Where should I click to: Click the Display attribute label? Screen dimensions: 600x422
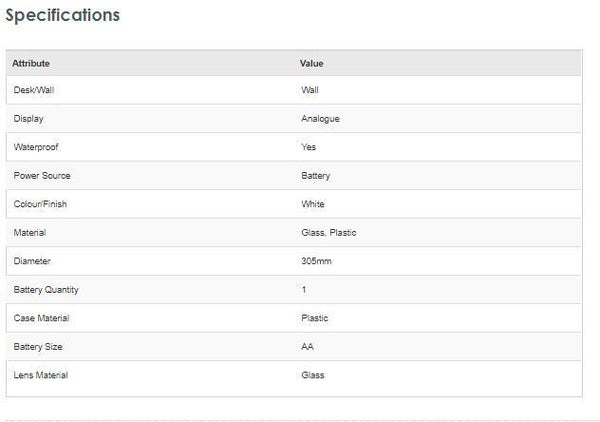pos(29,118)
